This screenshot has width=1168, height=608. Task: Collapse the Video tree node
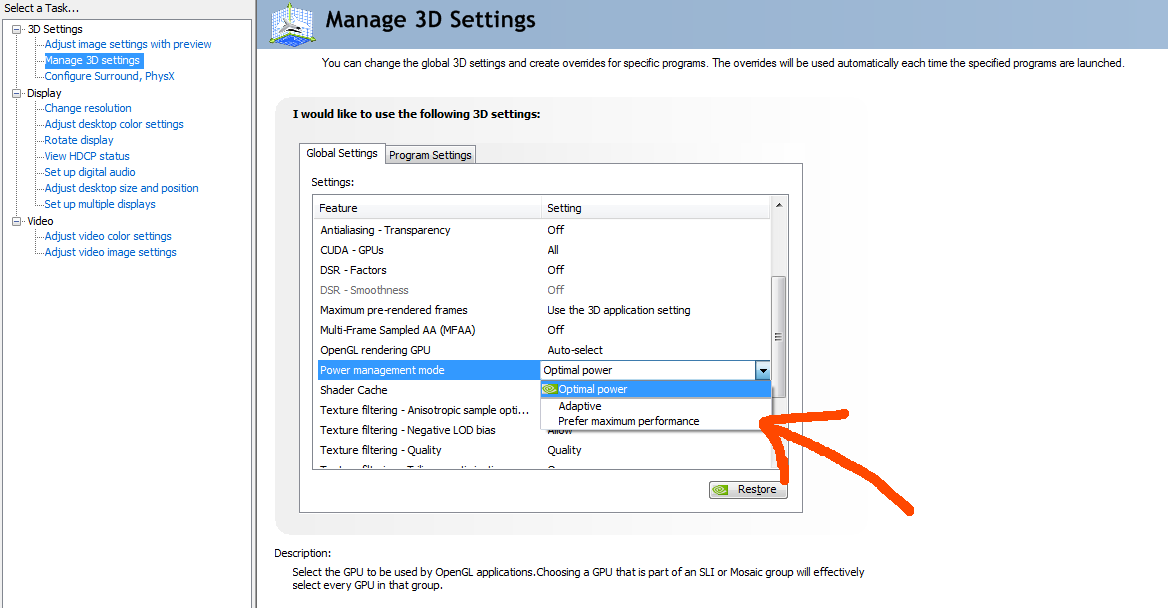pos(17,221)
